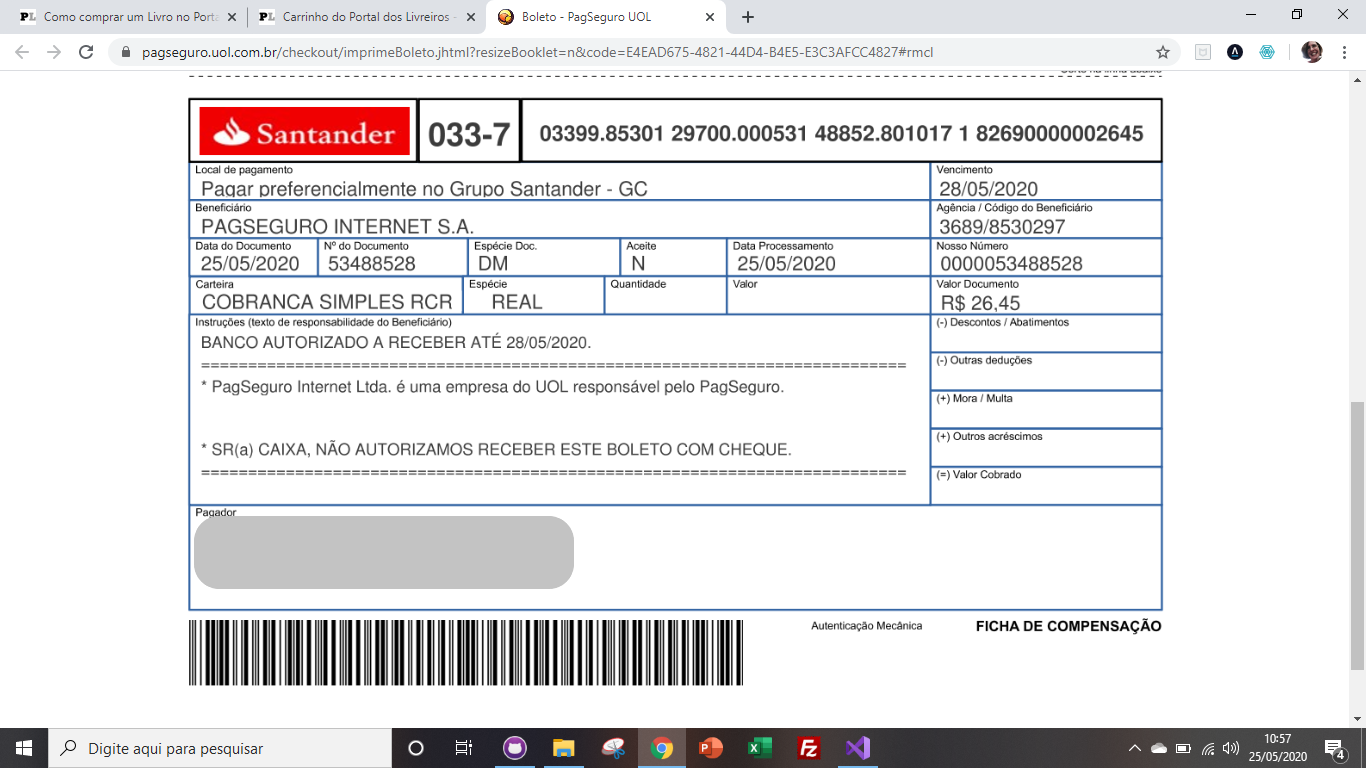The height and width of the screenshot is (768, 1366).
Task: Switch to Chrome on taskbar
Action: pyautogui.click(x=661, y=748)
